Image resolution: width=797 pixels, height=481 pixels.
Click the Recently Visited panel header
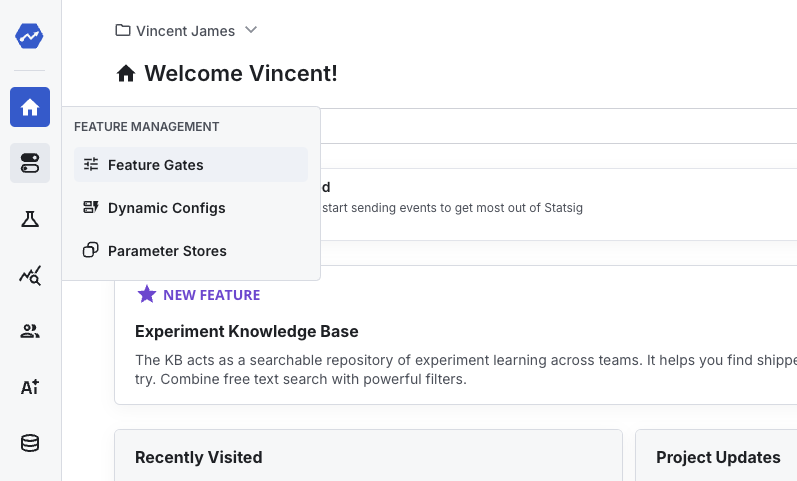(198, 457)
